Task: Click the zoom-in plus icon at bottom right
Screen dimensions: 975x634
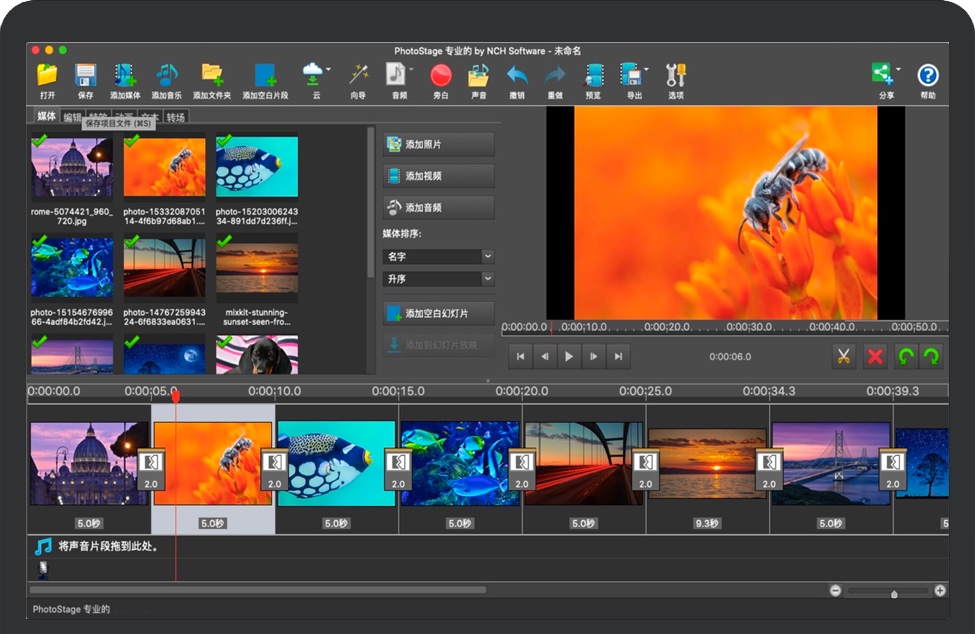Action: coord(940,591)
